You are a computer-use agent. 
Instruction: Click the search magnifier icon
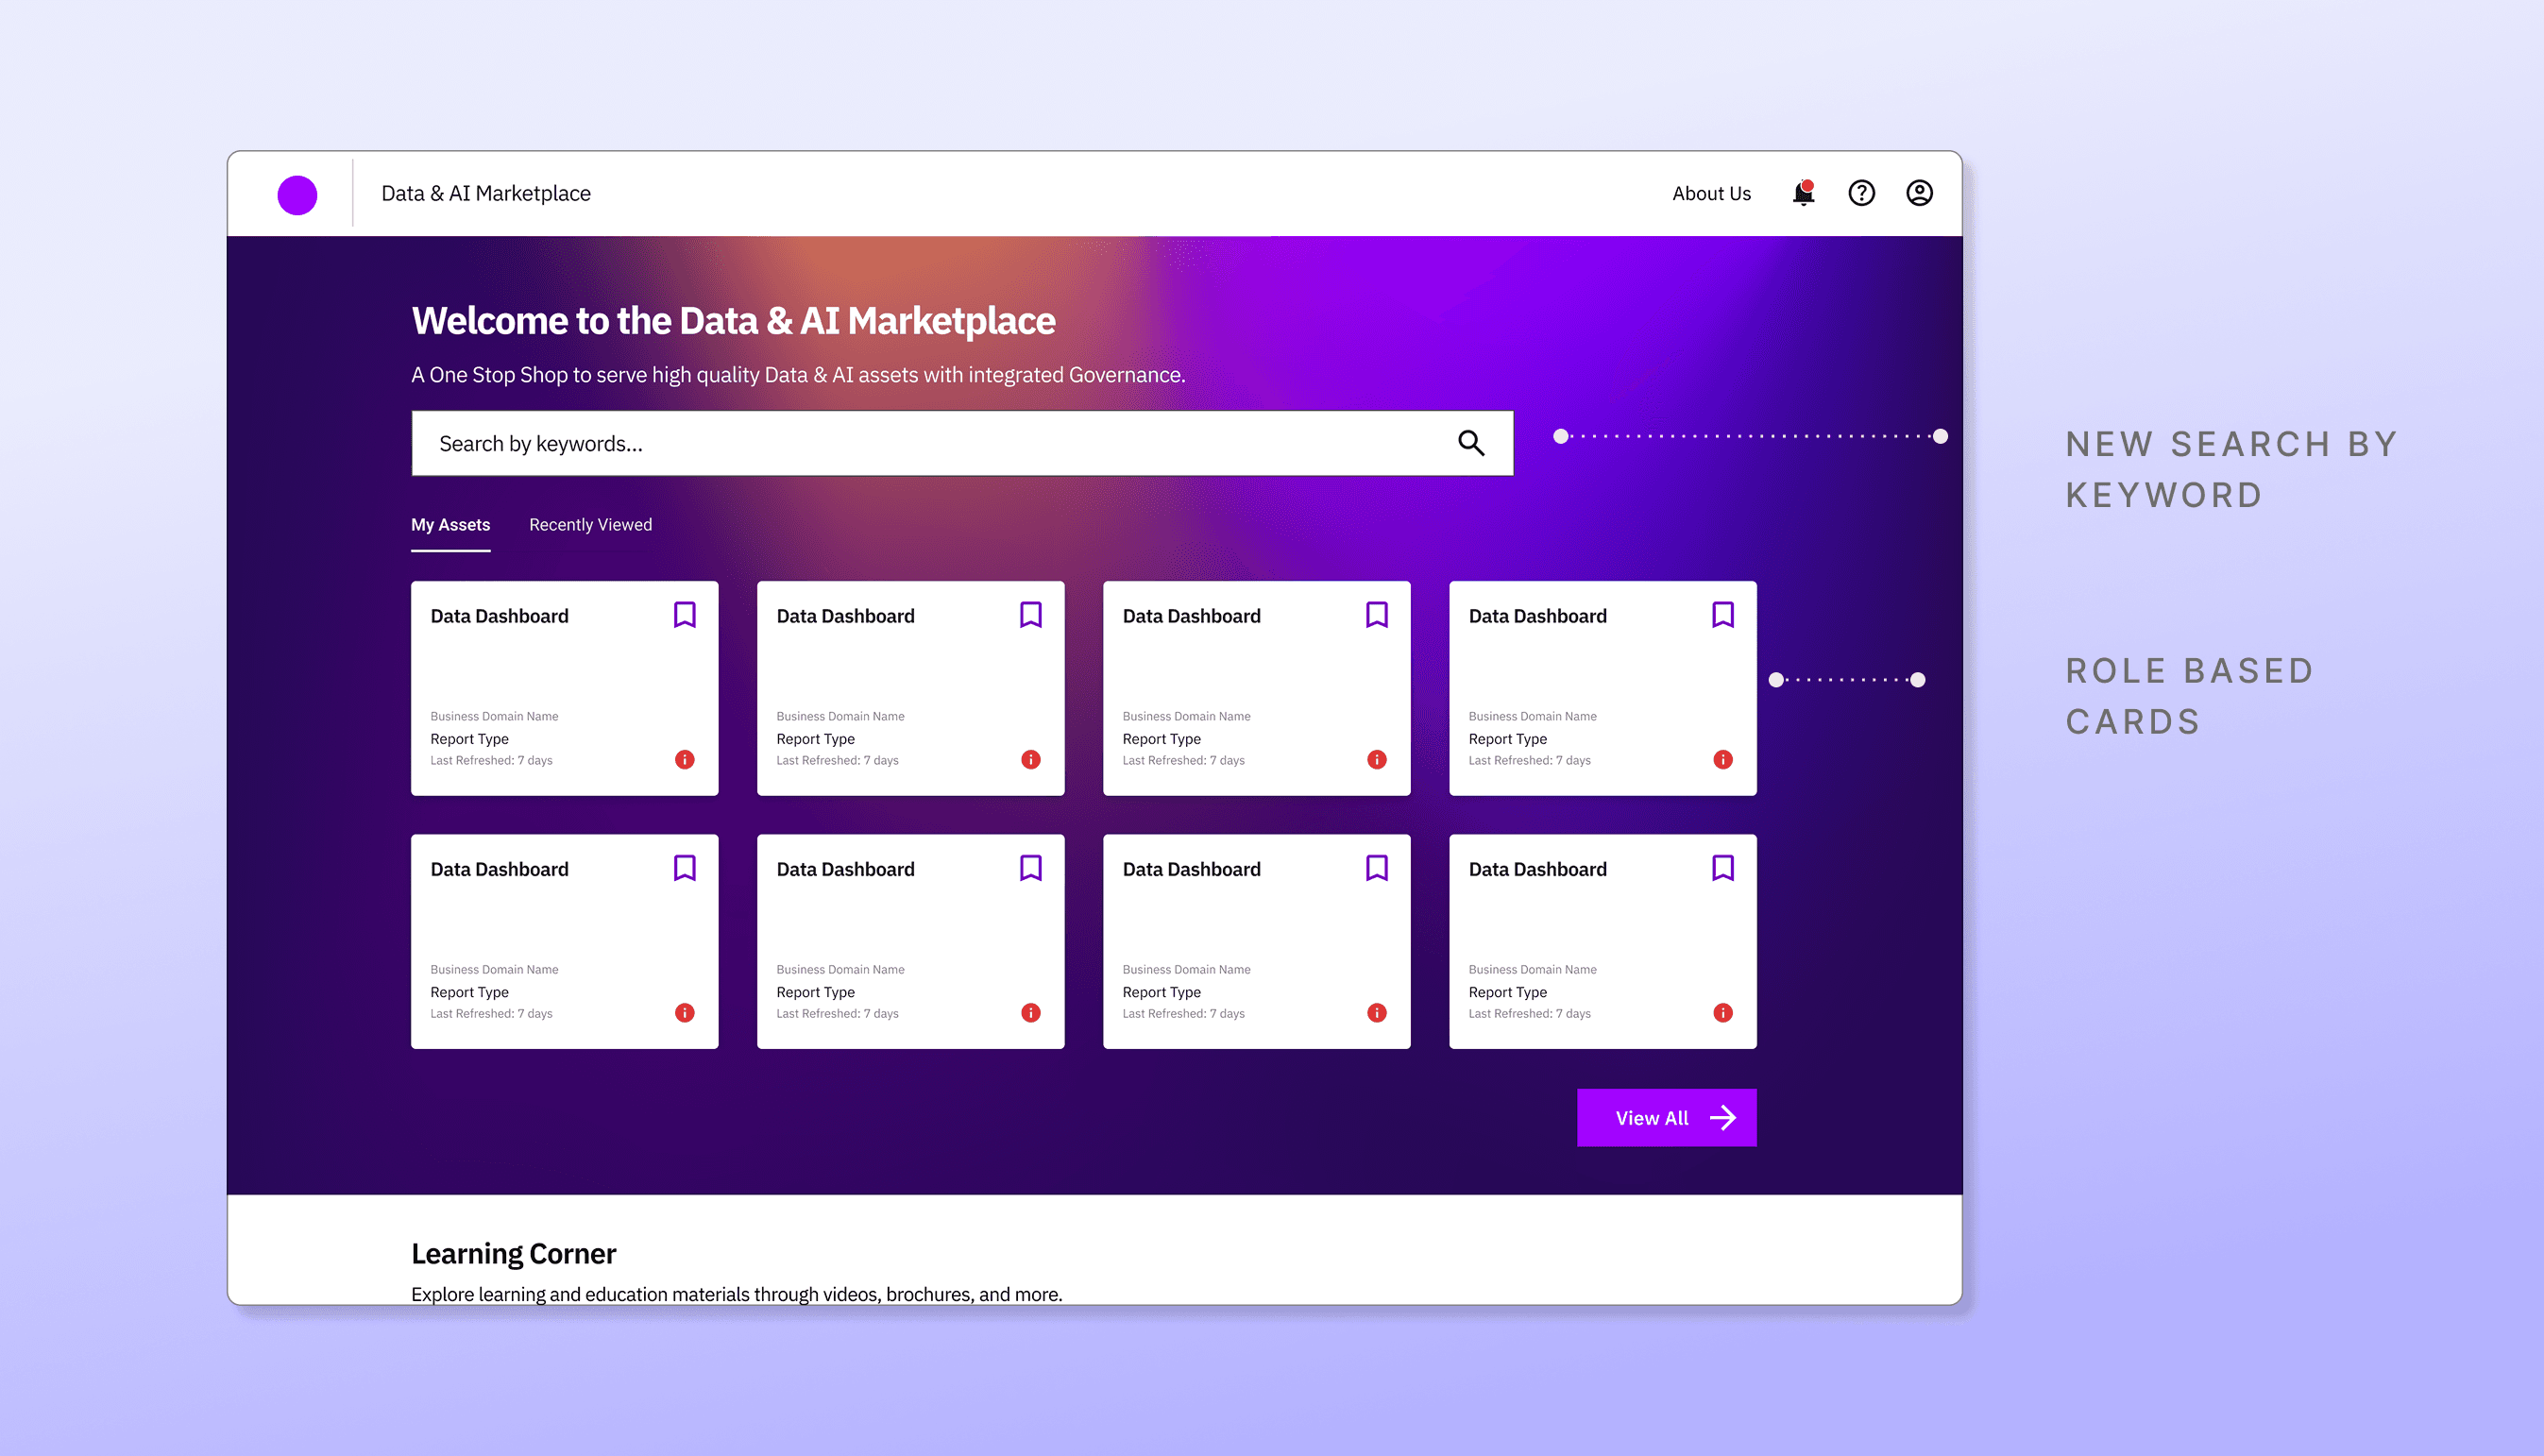[1470, 443]
